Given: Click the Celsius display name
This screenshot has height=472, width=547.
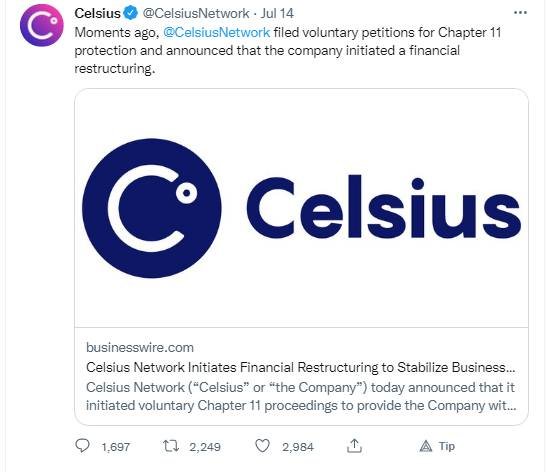Looking at the screenshot, I should click(97, 13).
